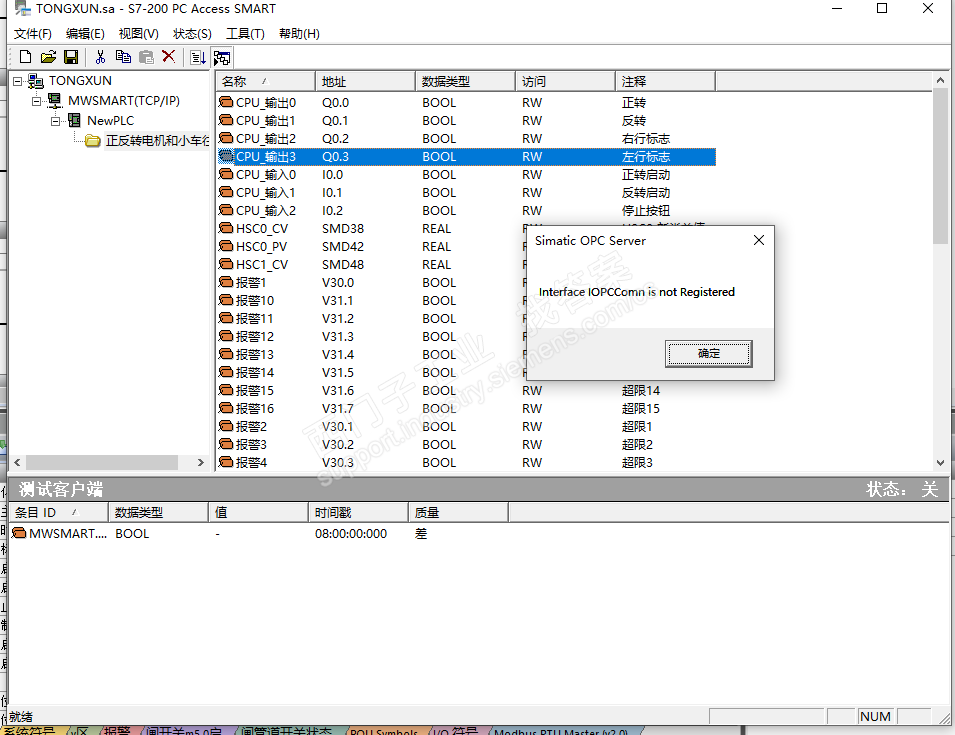Screen dimensions: 955x735
Task: Collapse the MWSMART(TCP/IP) tree node
Action: (x=37, y=101)
